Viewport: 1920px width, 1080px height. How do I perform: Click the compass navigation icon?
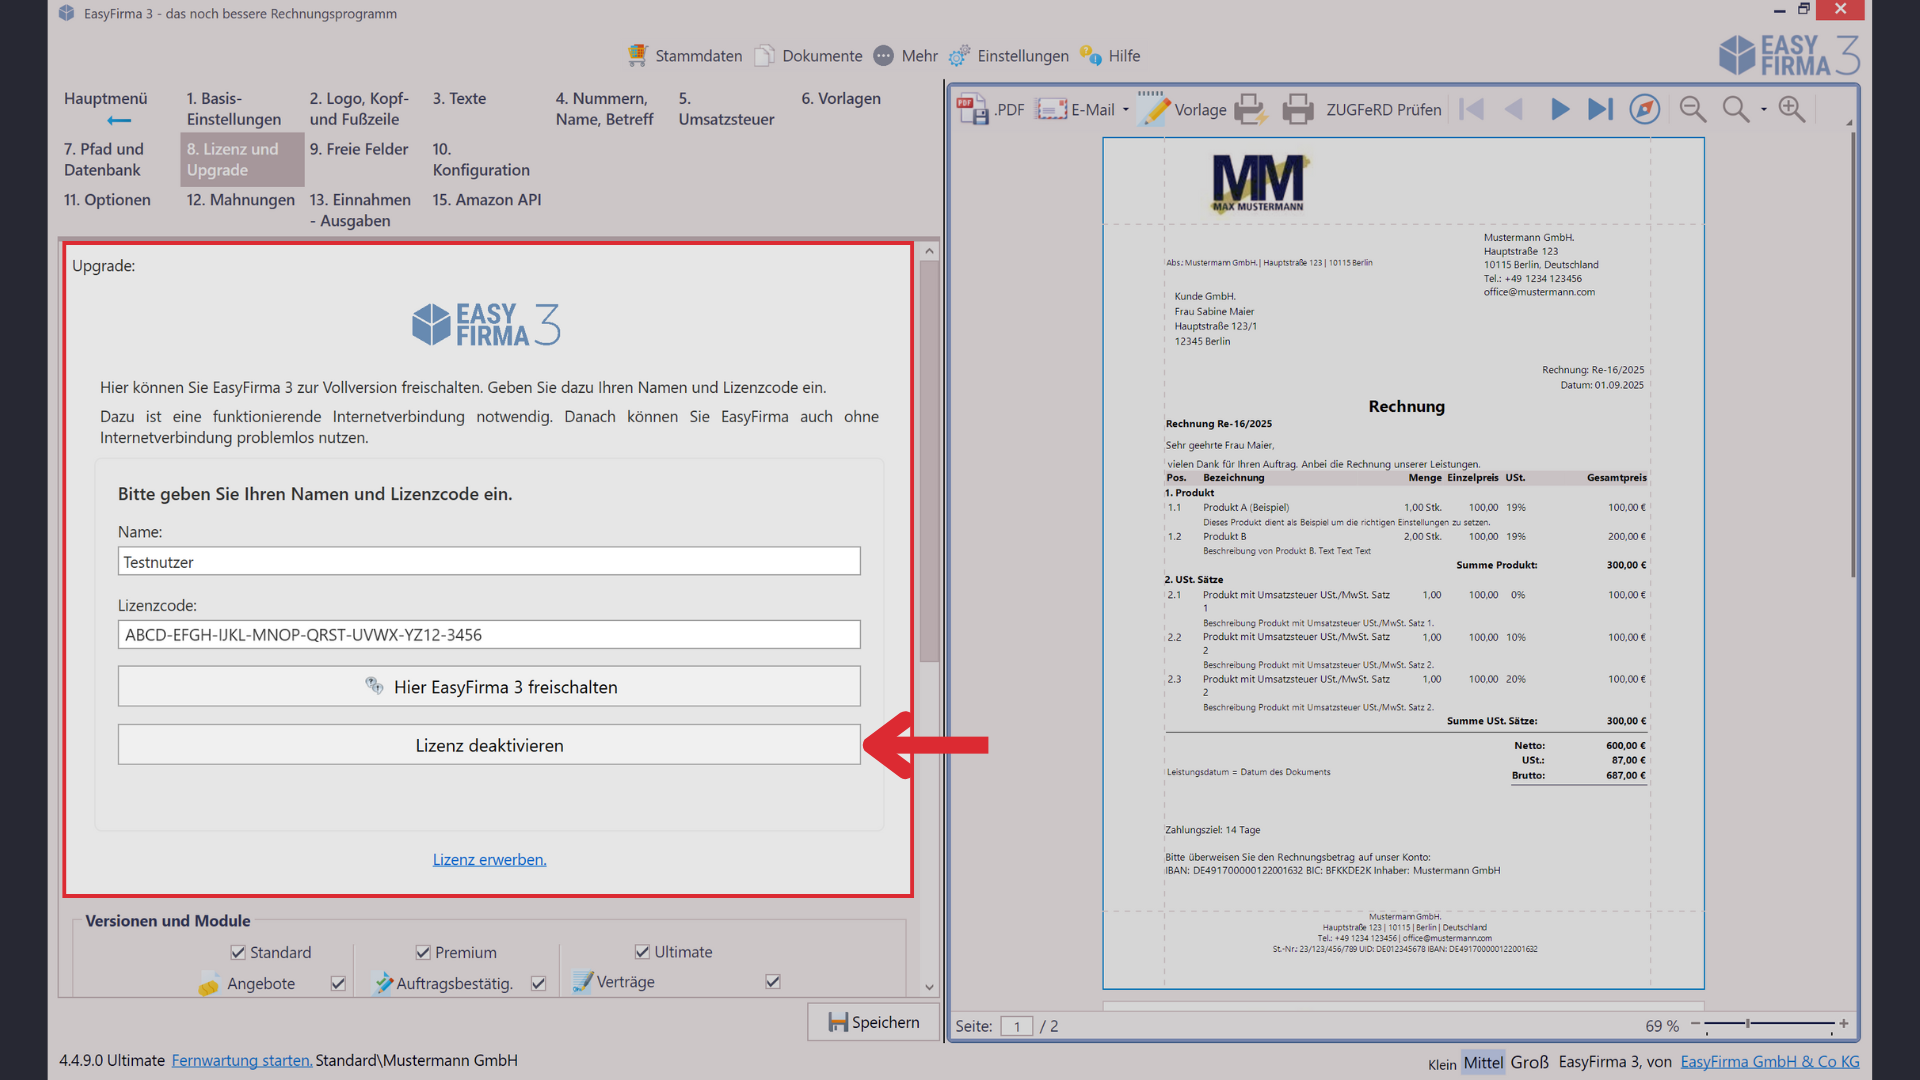pos(1645,109)
